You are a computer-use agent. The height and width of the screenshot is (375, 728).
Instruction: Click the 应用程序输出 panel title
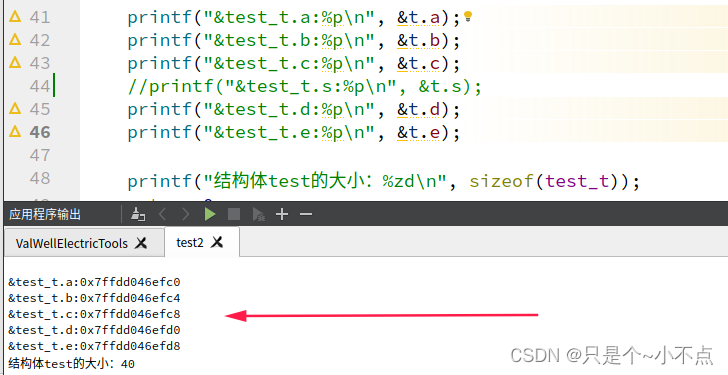pos(45,214)
